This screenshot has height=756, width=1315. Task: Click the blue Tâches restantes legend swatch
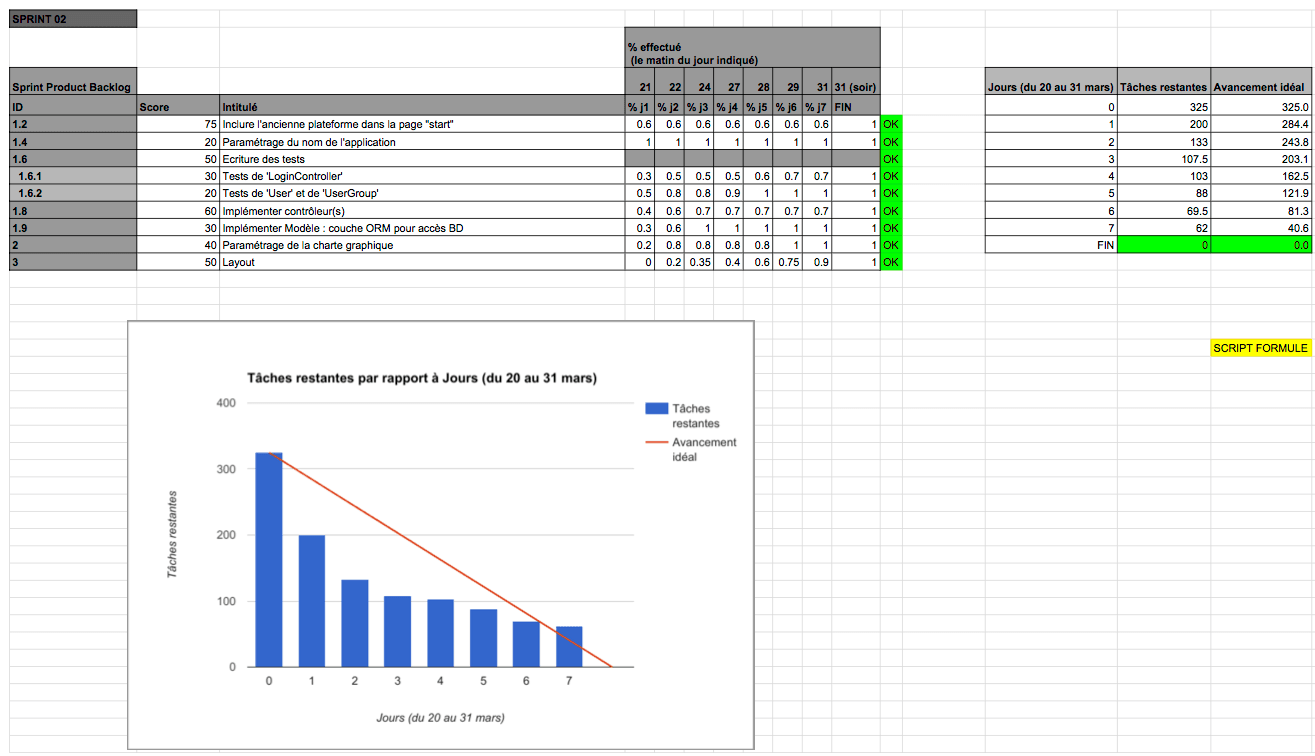click(x=656, y=408)
